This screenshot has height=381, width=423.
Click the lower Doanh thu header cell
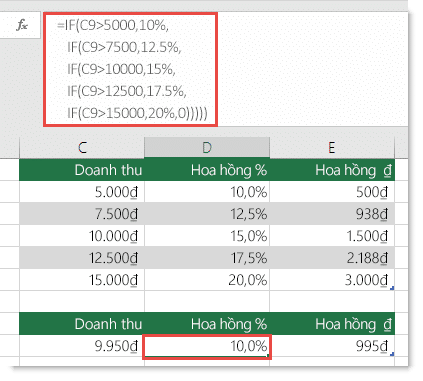(x=82, y=324)
